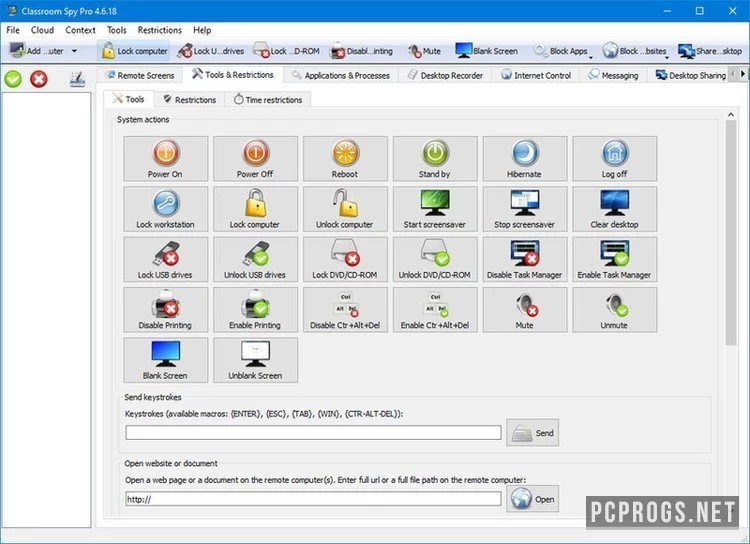Click green checkmark select-all icon
Viewport: 750px width, 544px height.
[x=13, y=79]
